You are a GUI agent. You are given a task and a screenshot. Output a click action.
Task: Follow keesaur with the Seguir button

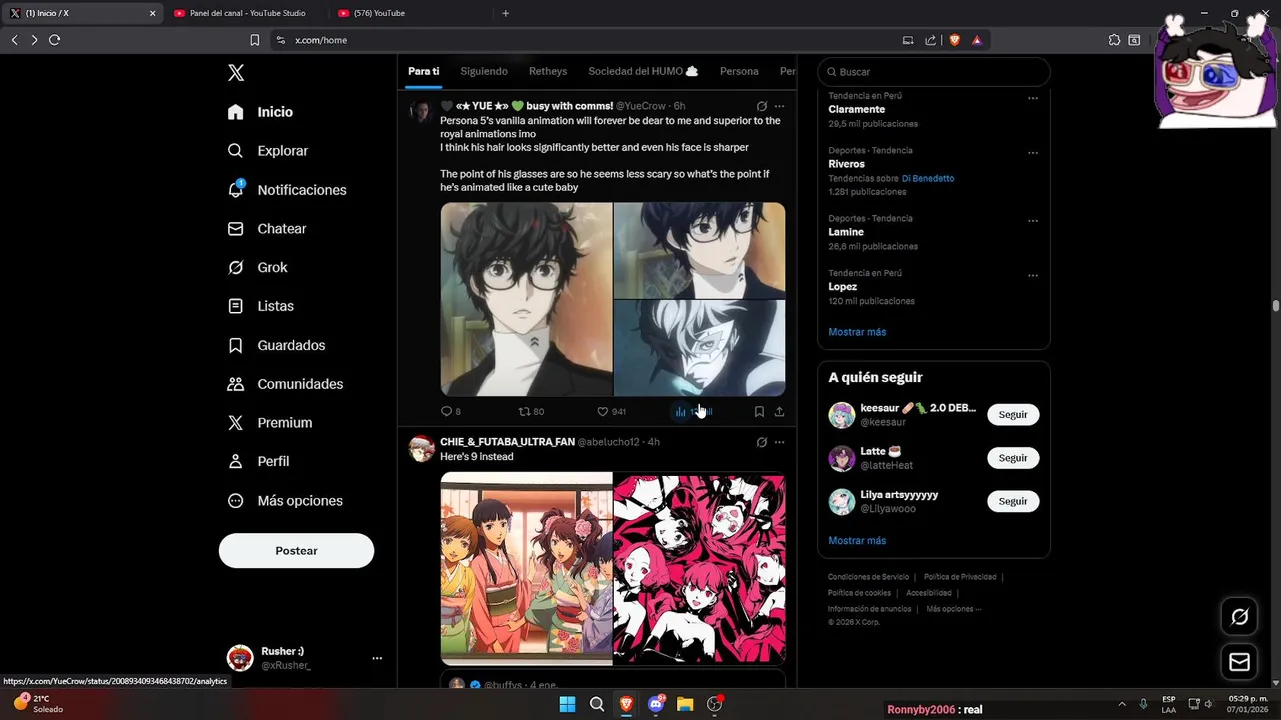tap(1013, 415)
